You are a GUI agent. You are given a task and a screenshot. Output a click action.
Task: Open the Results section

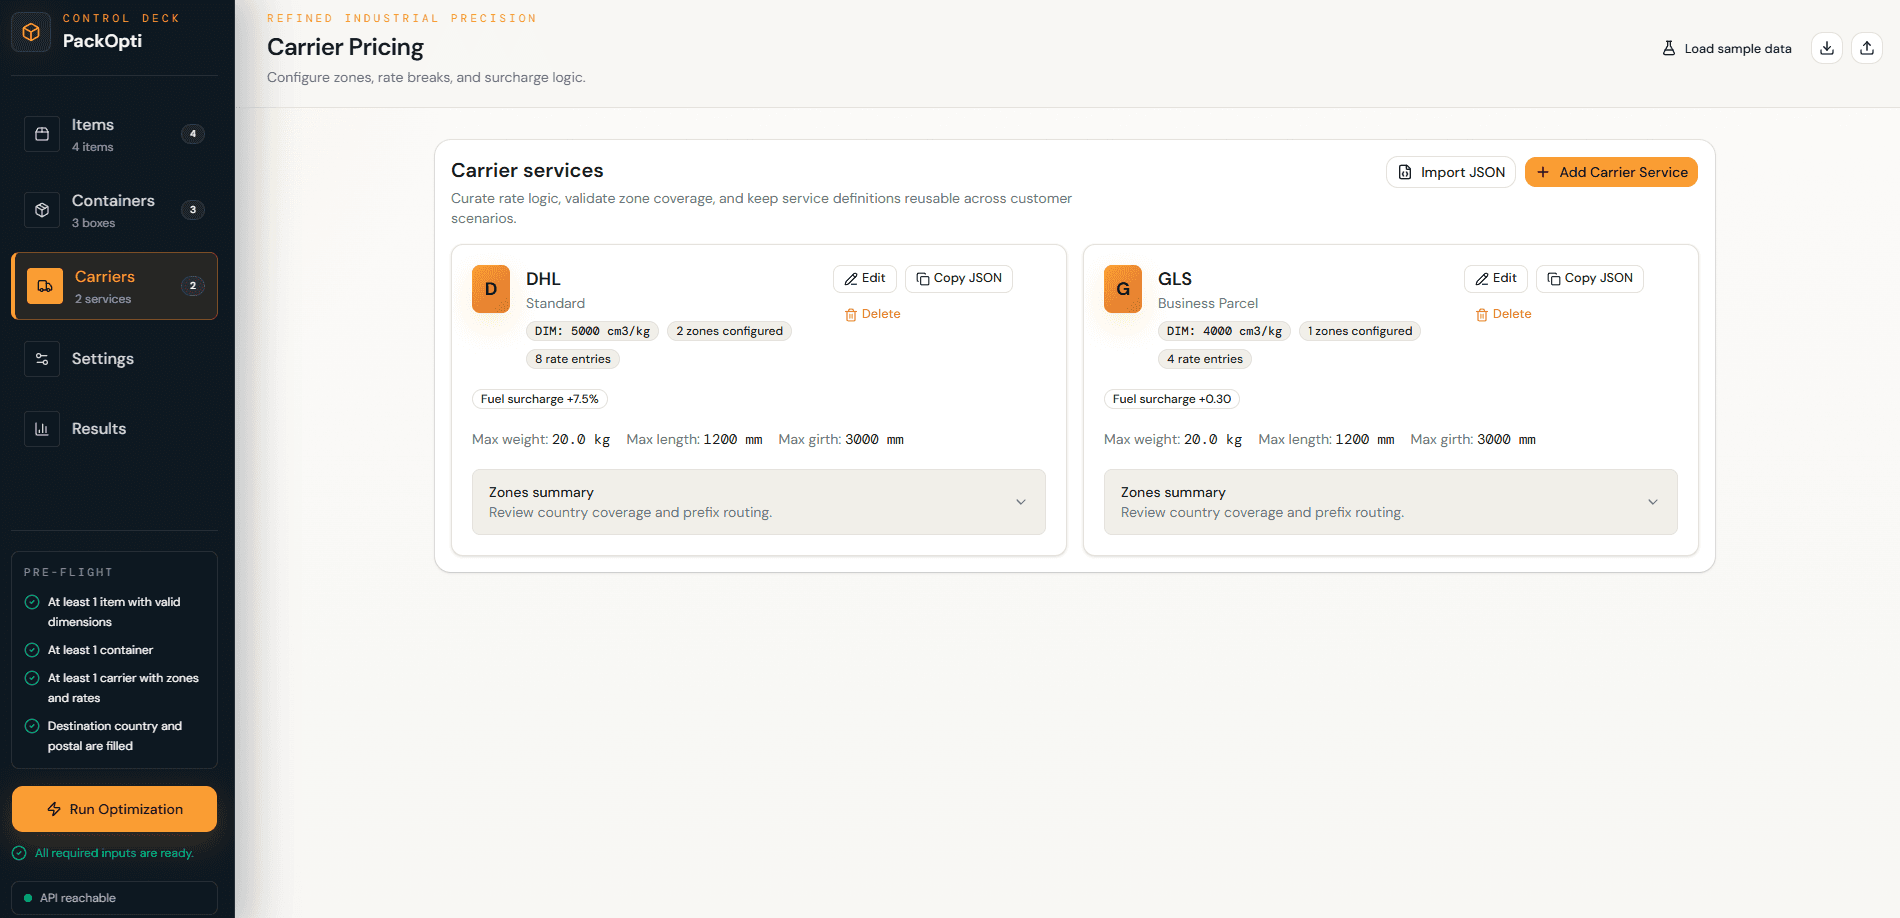(114, 429)
